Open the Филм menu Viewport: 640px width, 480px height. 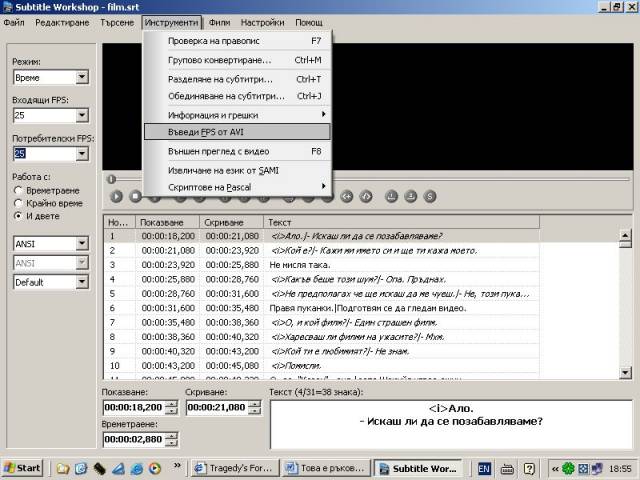pos(220,22)
